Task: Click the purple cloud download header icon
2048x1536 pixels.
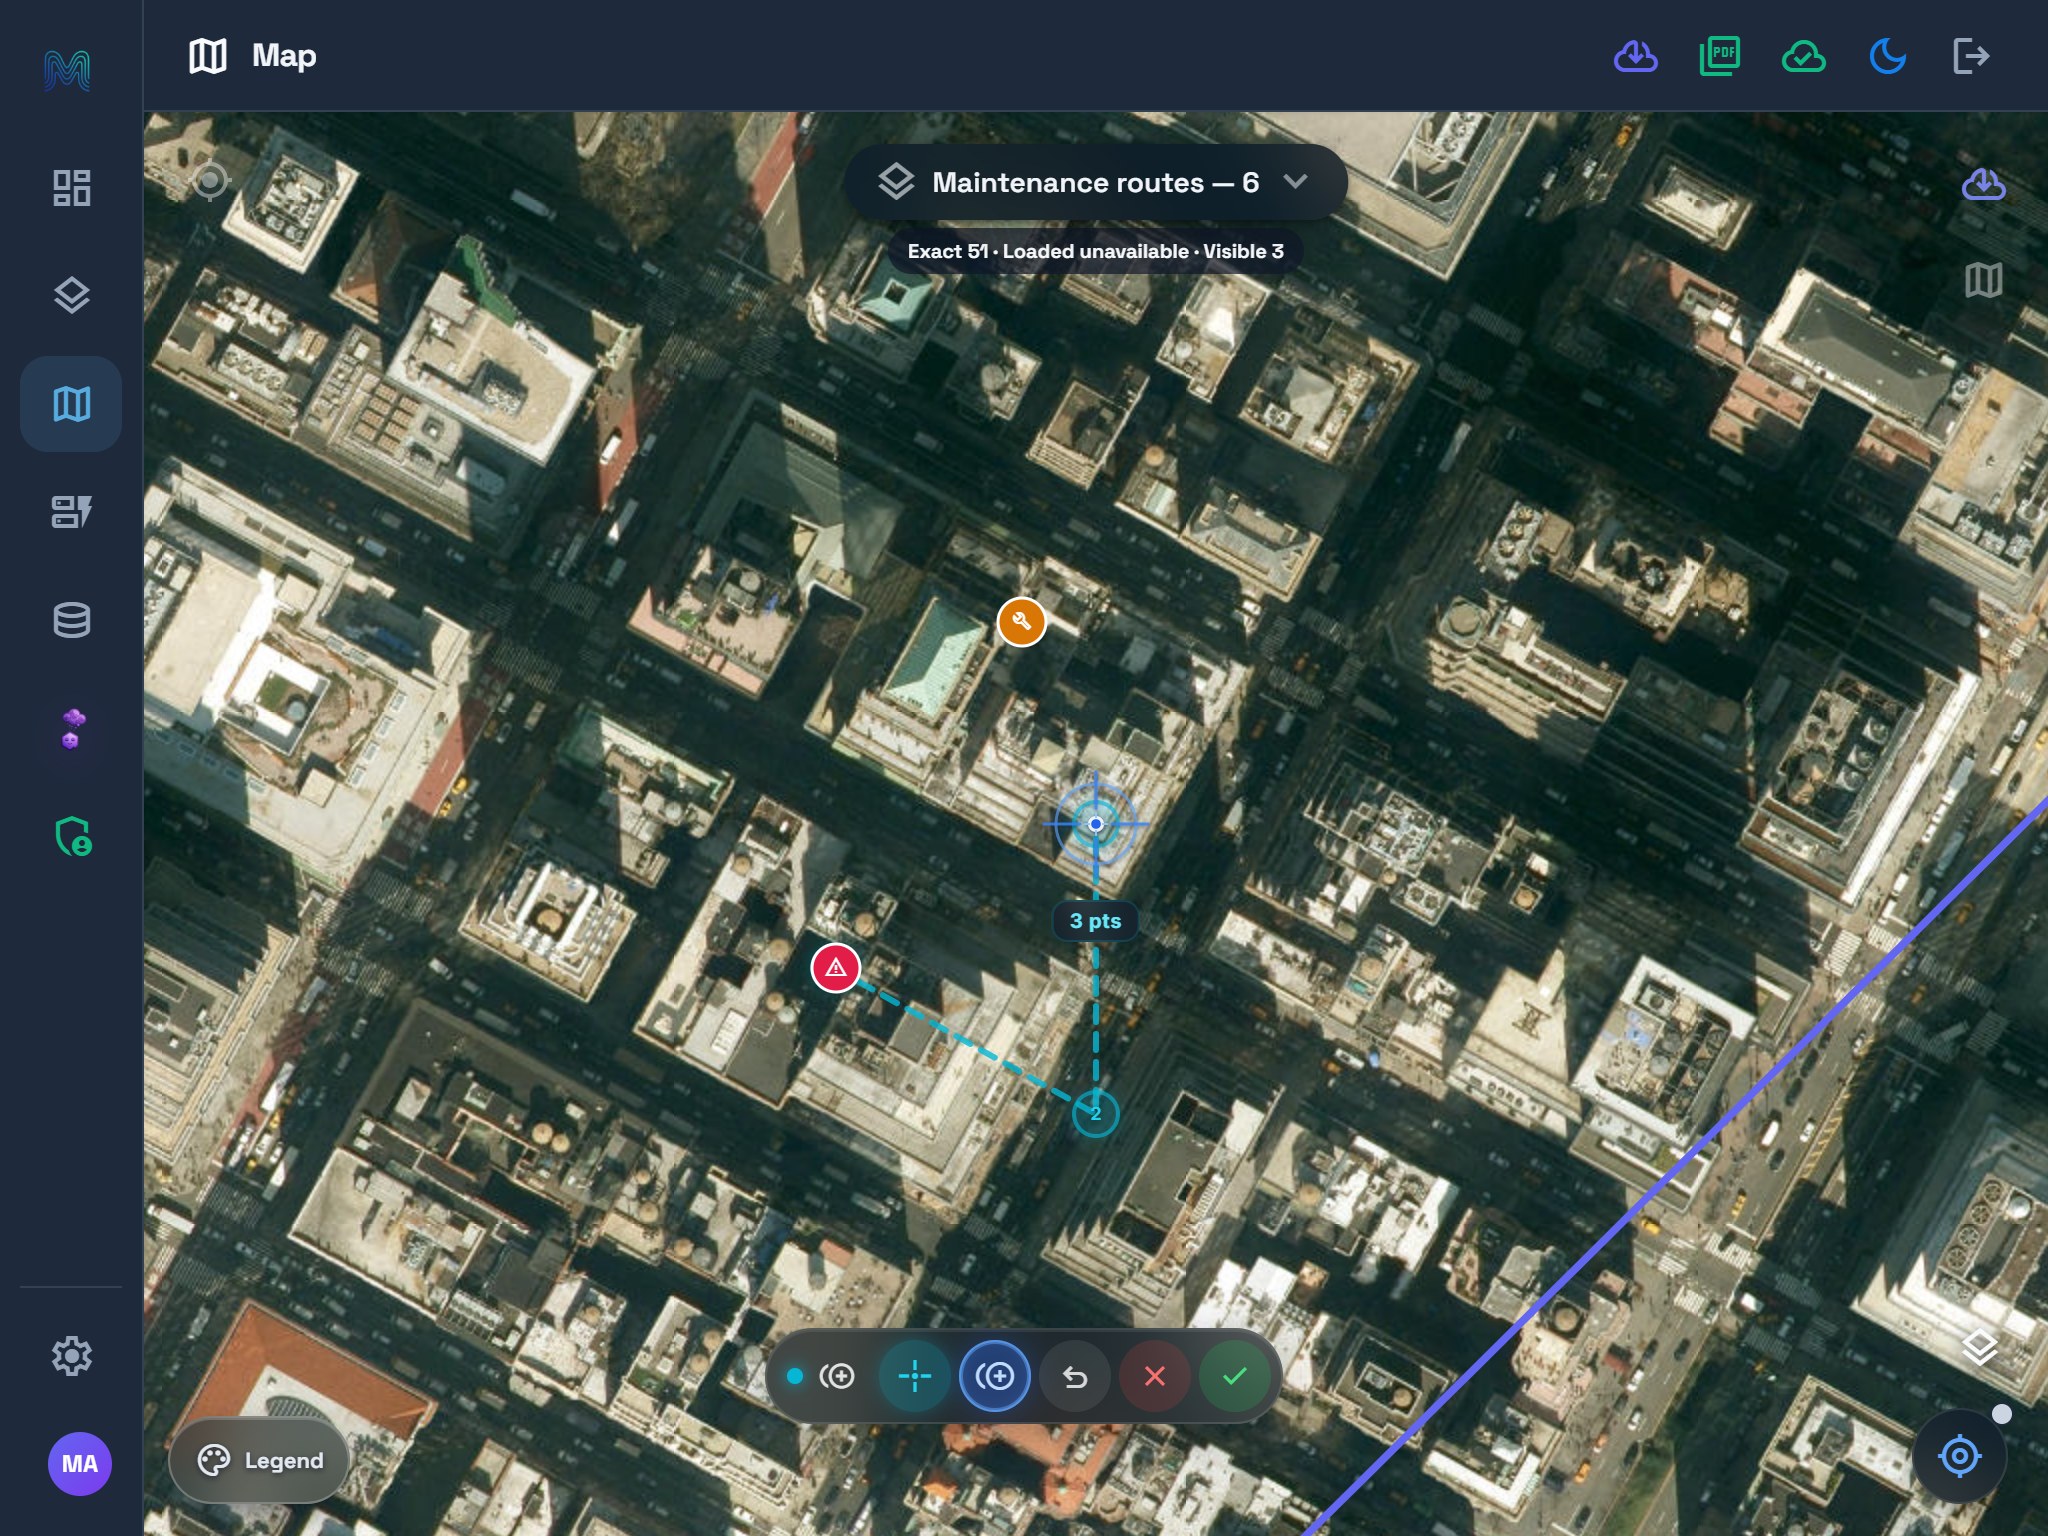Action: (1636, 56)
